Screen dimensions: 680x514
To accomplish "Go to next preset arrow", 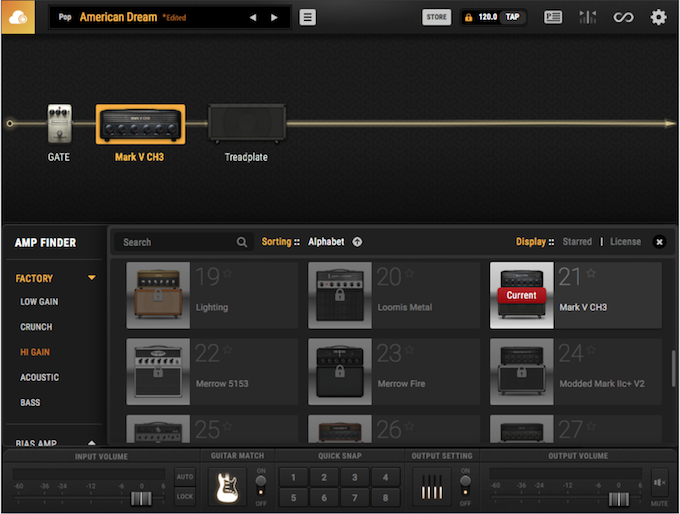I will coord(274,17).
